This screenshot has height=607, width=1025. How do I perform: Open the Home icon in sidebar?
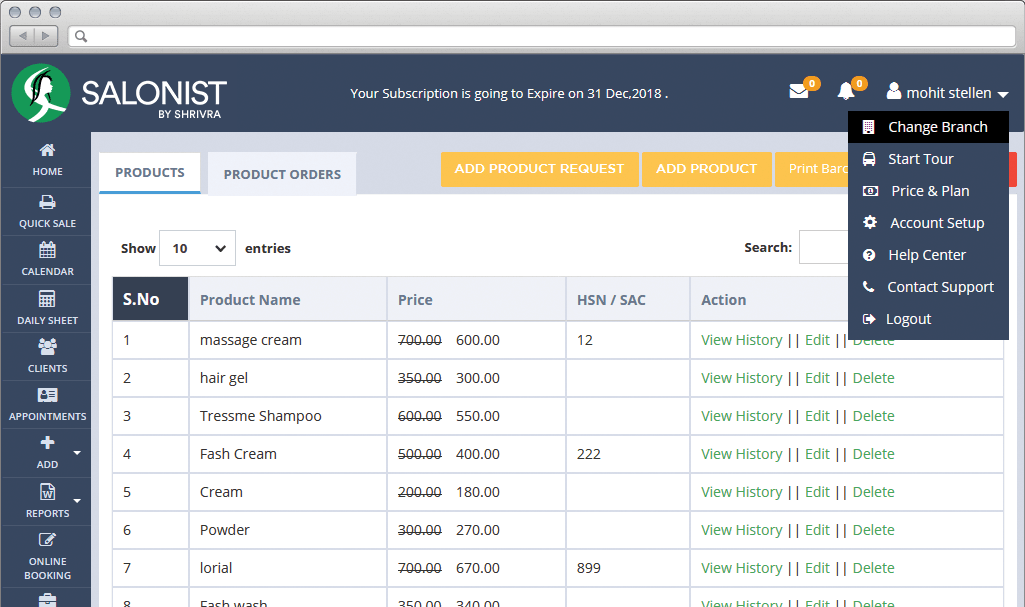[x=47, y=150]
